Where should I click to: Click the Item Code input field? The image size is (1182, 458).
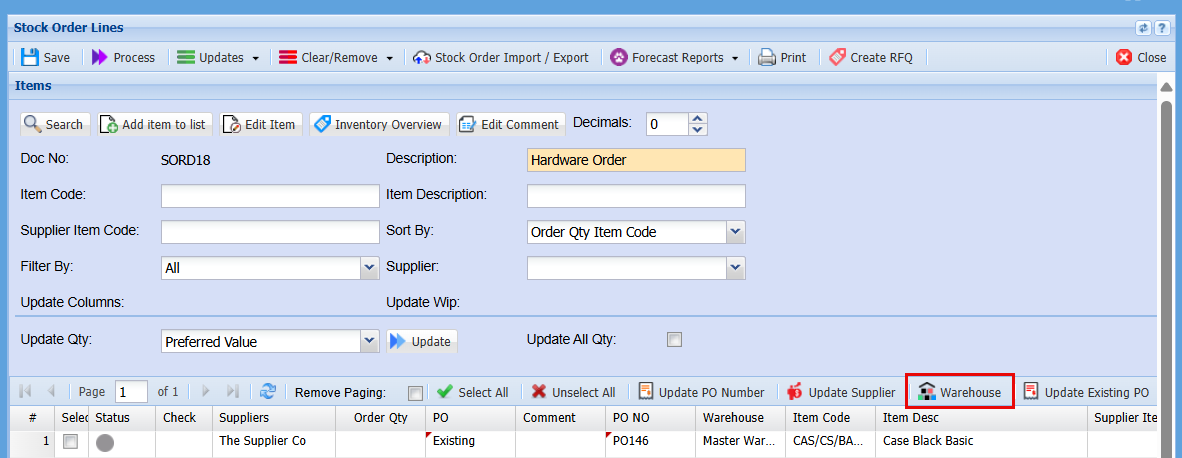point(270,196)
